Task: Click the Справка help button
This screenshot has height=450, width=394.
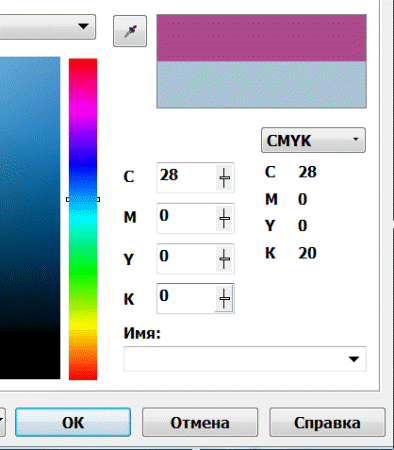Action: tap(327, 422)
